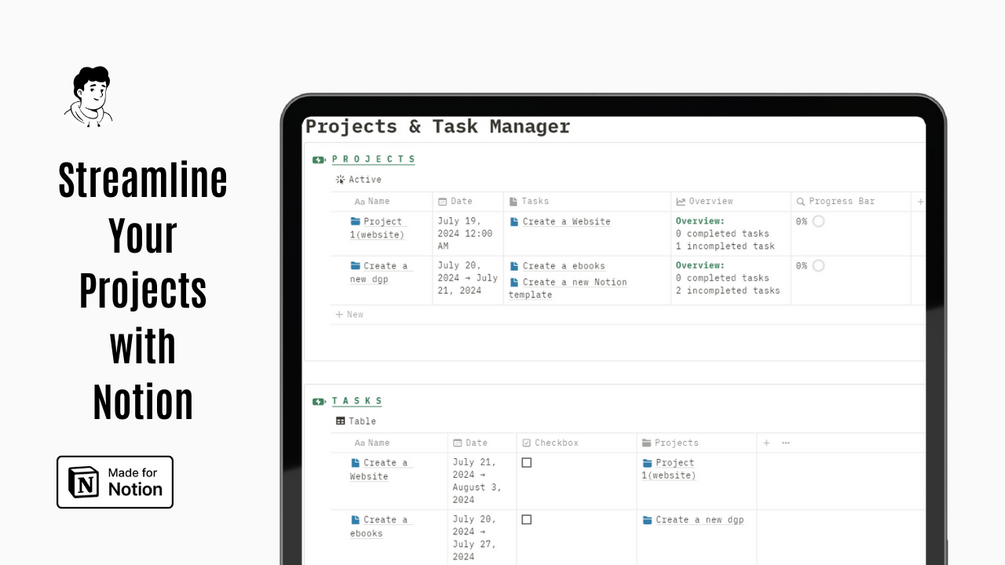Open Create a new Notion template task
Image resolution: width=1005 pixels, height=565 pixels.
tap(568, 288)
